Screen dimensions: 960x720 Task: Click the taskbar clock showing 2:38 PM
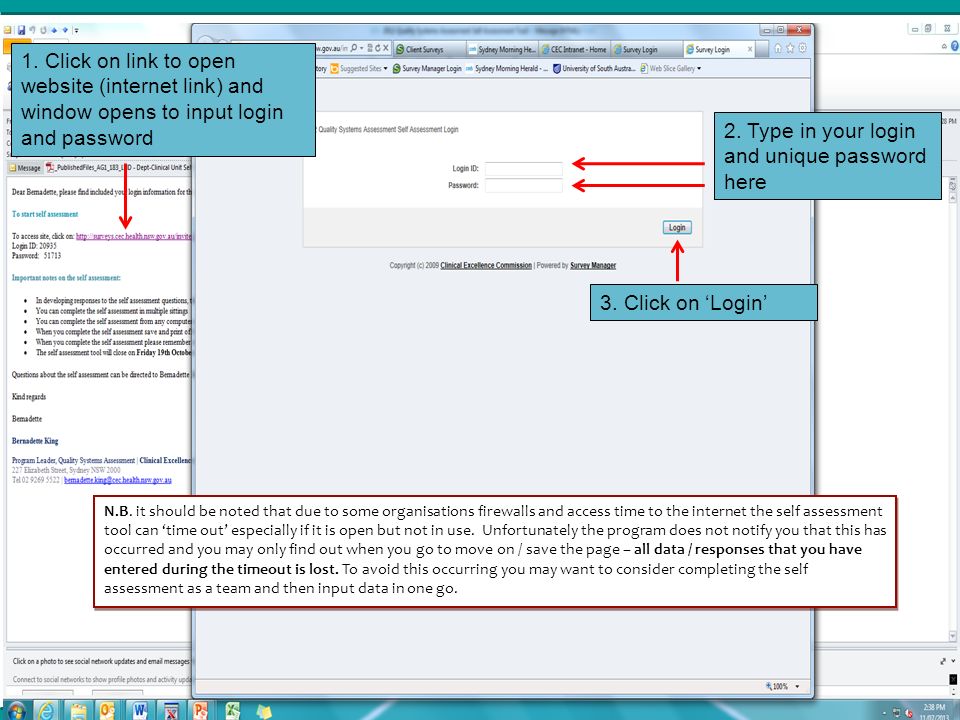coord(934,712)
